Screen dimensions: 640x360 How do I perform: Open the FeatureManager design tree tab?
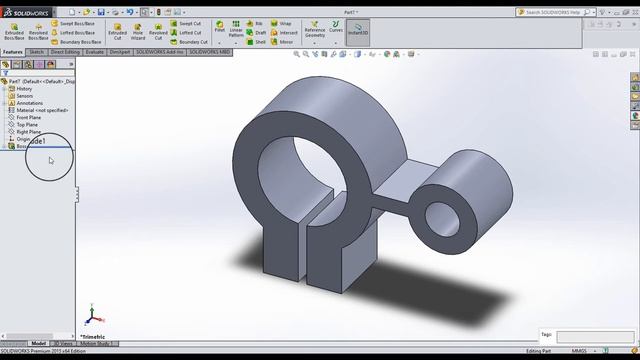click(x=5, y=64)
